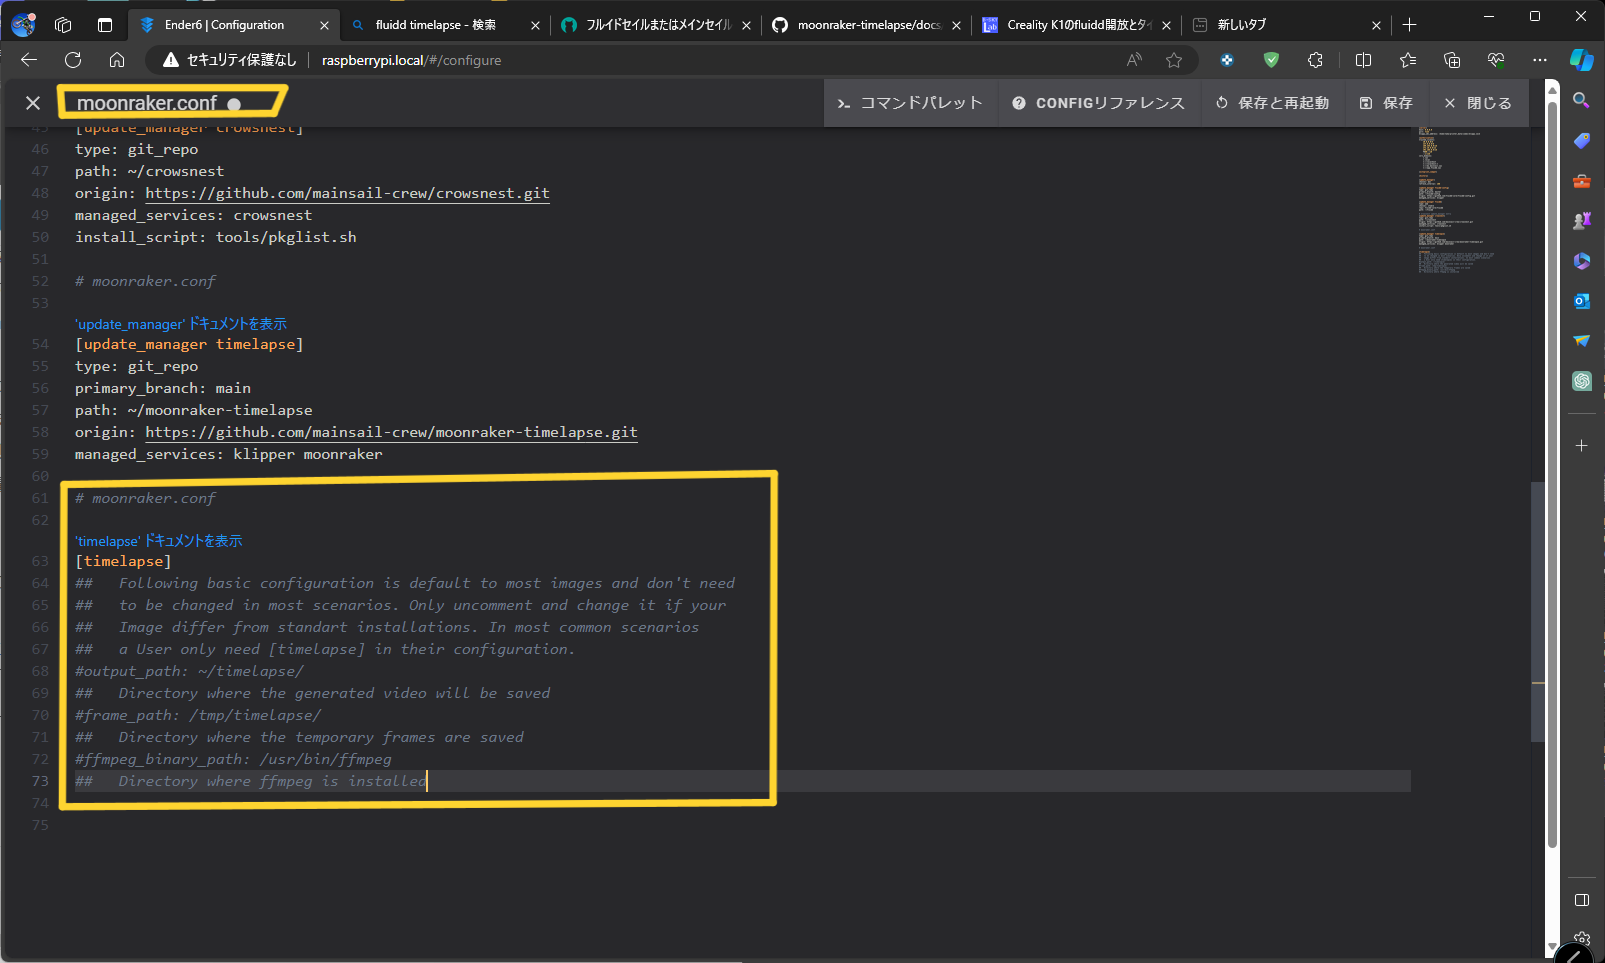
Task: Add page to favorites star icon
Action: point(1174,60)
